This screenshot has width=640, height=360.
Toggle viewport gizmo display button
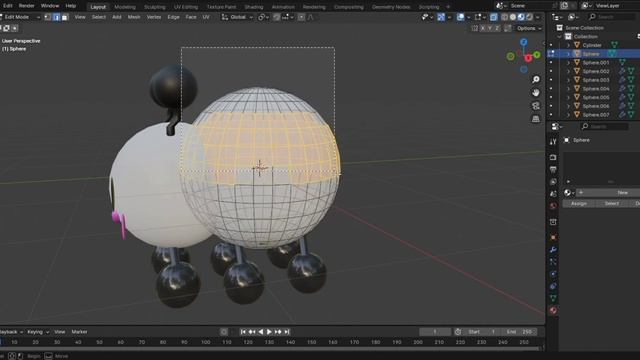point(441,17)
